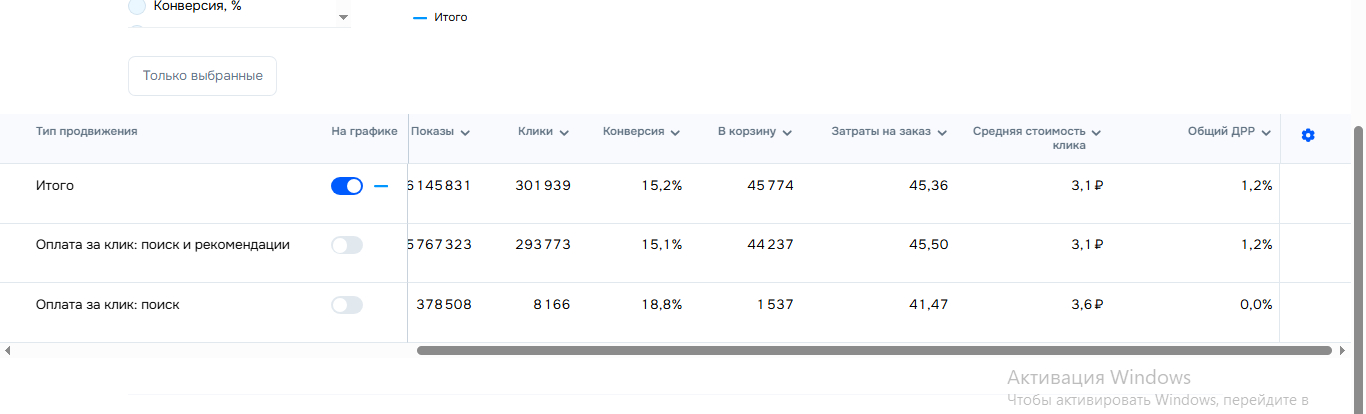Click the chevron next to В корзину
The image size is (1366, 414).
787,132
